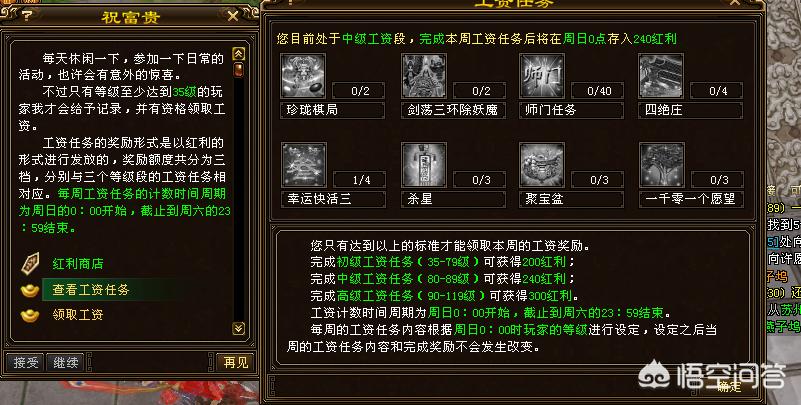Click the 珍珑棋局 task icon
The height and width of the screenshot is (405, 801).
point(303,76)
